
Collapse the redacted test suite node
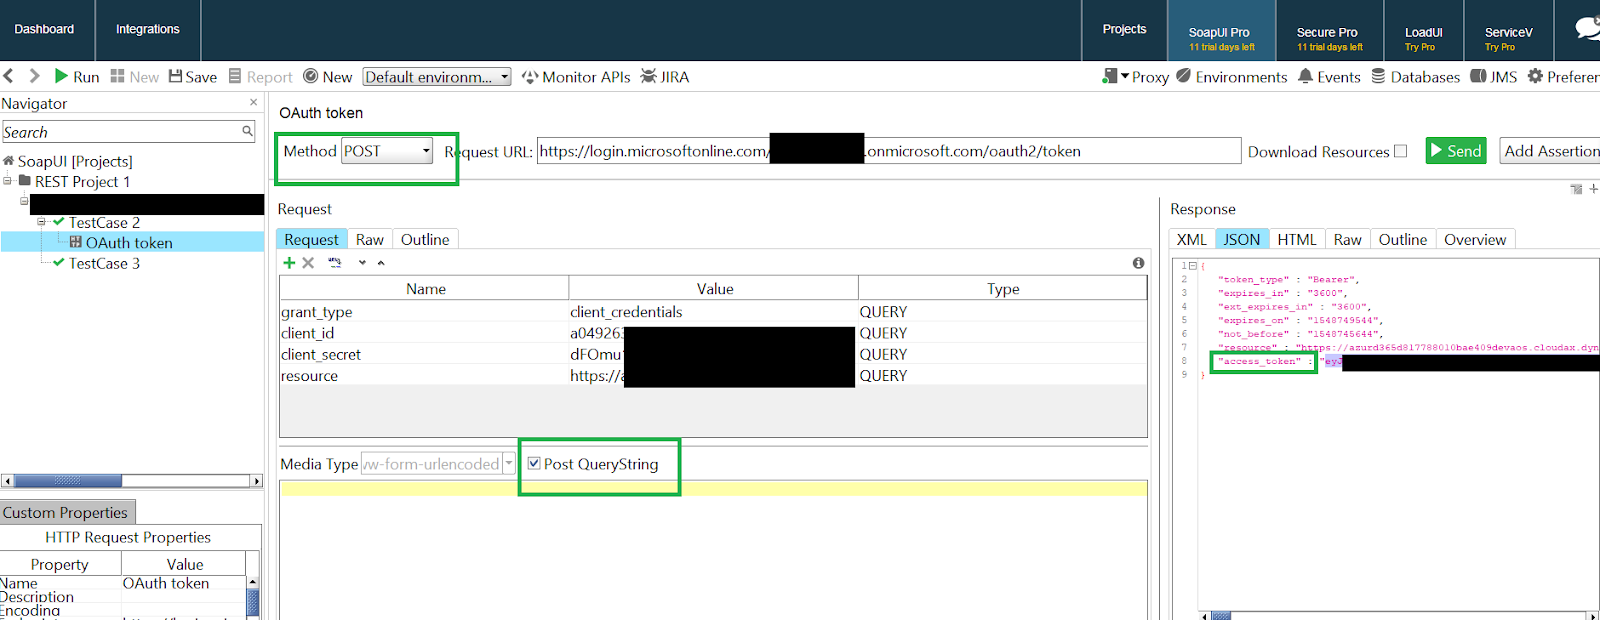click(x=24, y=201)
